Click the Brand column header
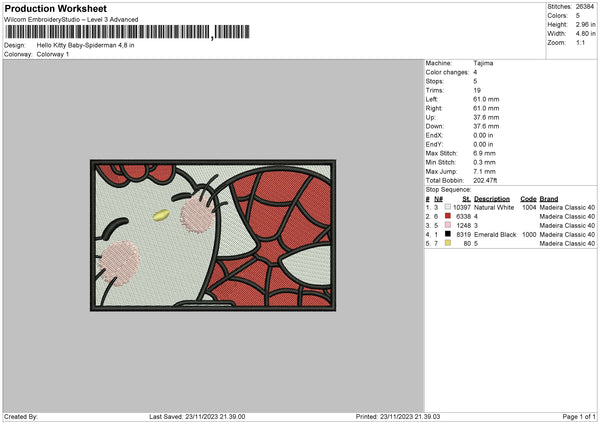 tap(549, 197)
